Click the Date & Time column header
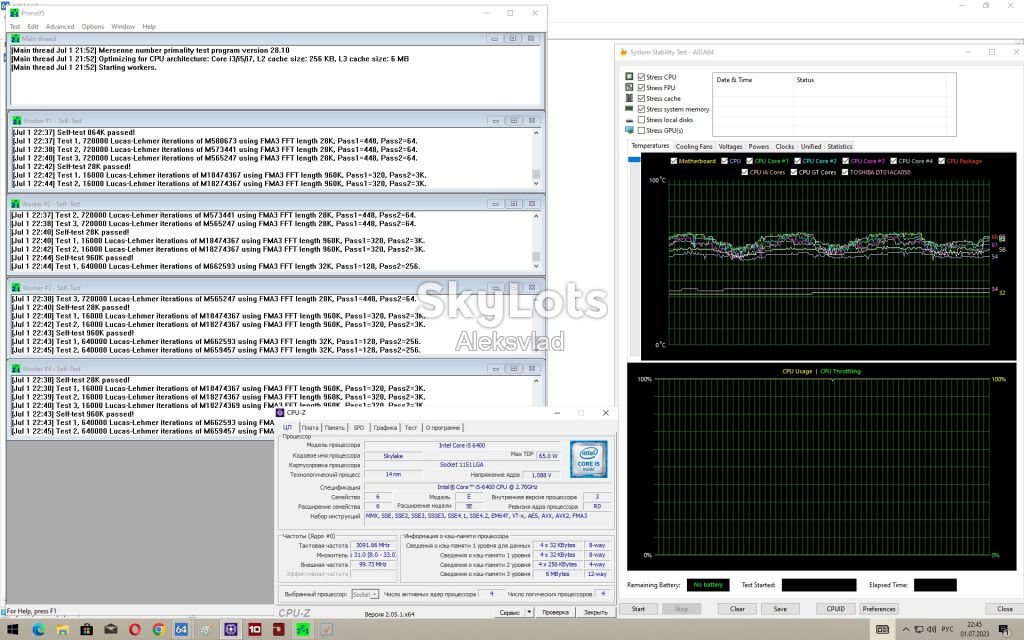The image size is (1024, 640). click(753, 80)
